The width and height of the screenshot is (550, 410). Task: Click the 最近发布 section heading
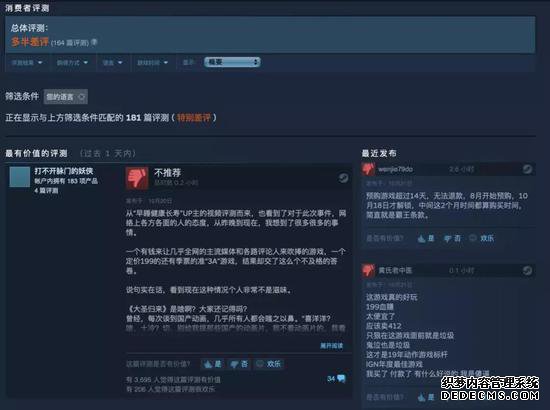click(379, 153)
